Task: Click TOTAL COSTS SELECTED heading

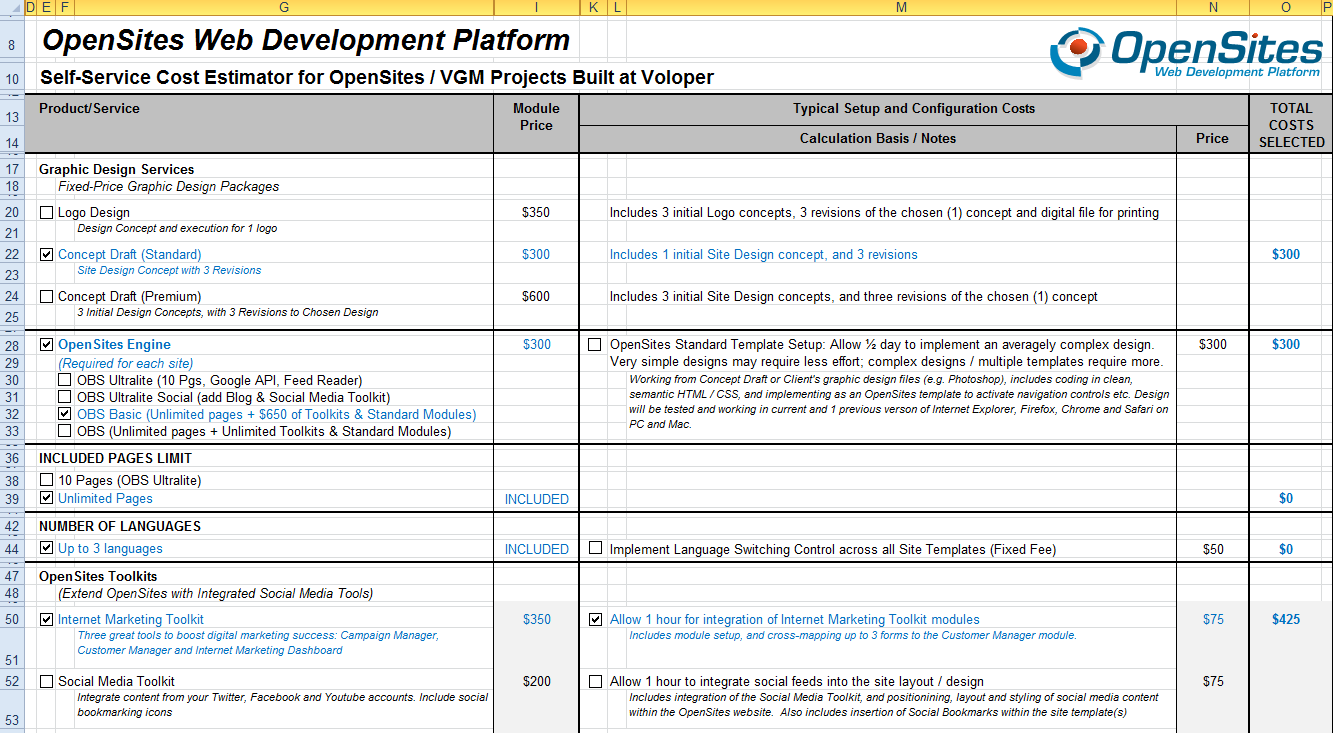Action: coord(1291,125)
